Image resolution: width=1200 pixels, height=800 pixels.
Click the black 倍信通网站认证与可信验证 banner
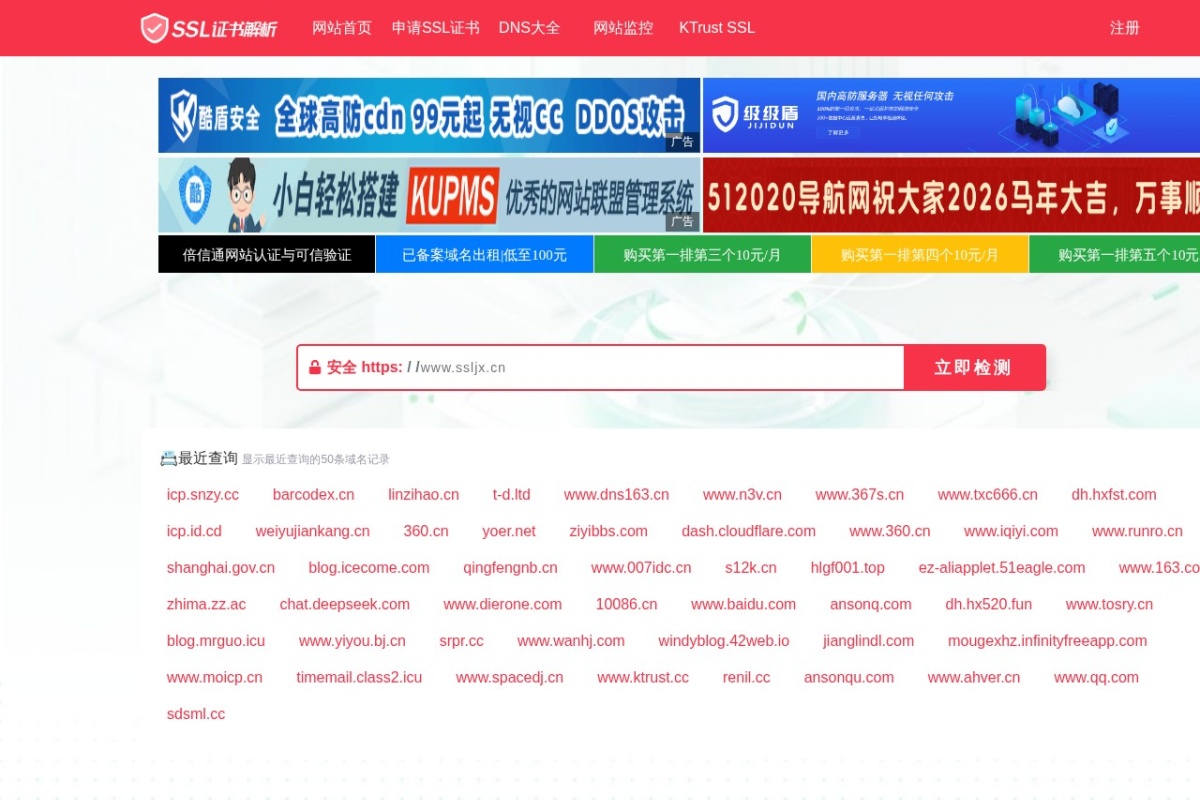266,254
